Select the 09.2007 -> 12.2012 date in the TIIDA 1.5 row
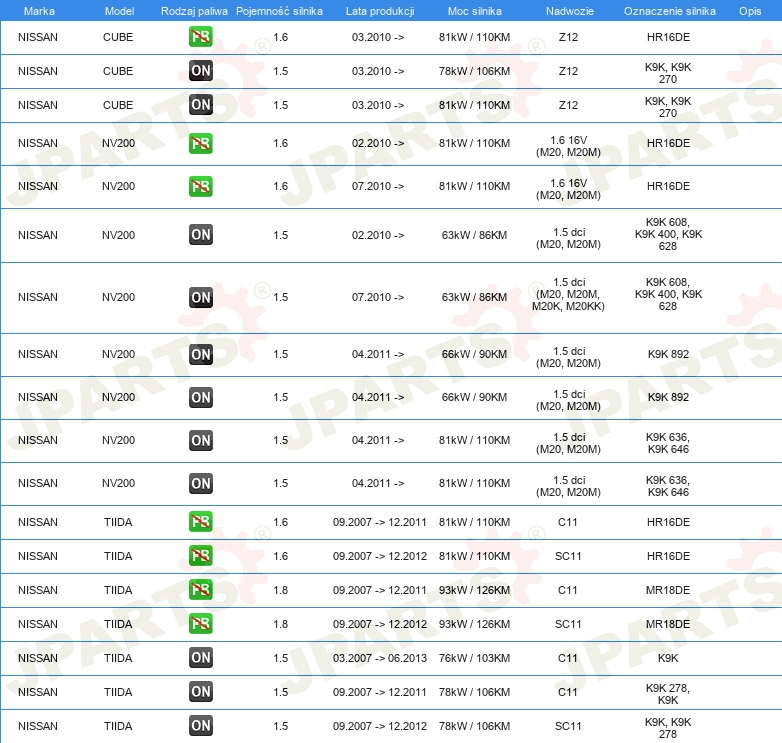Viewport: 782px width, 743px height. click(x=380, y=726)
